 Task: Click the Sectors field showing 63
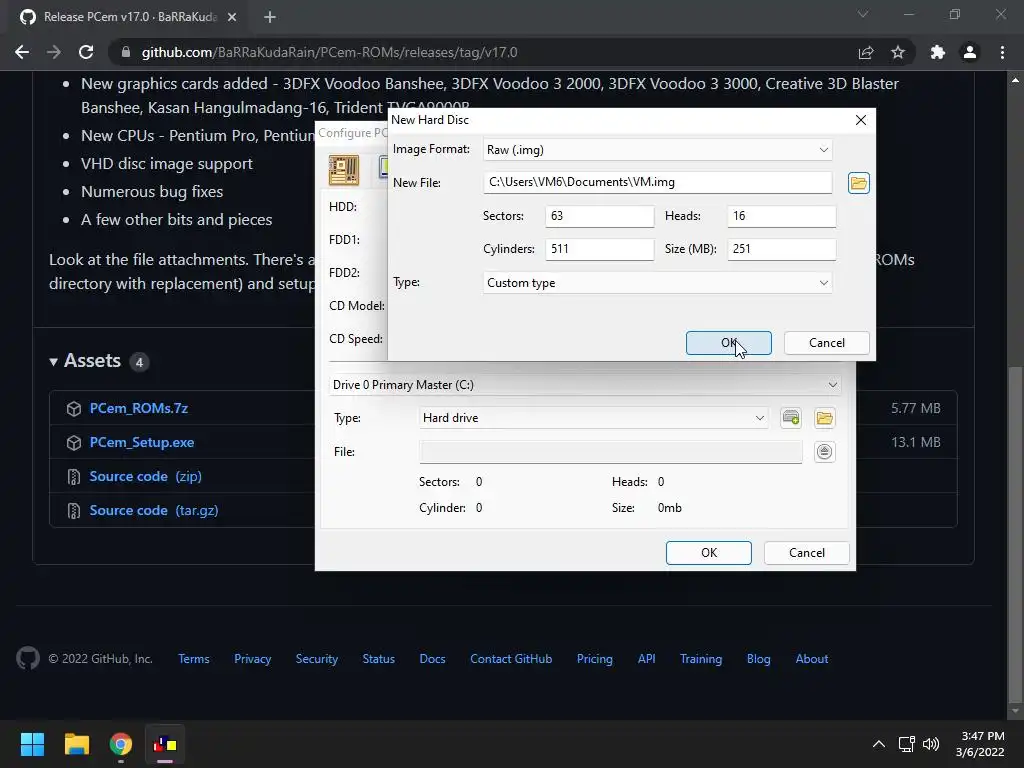600,216
